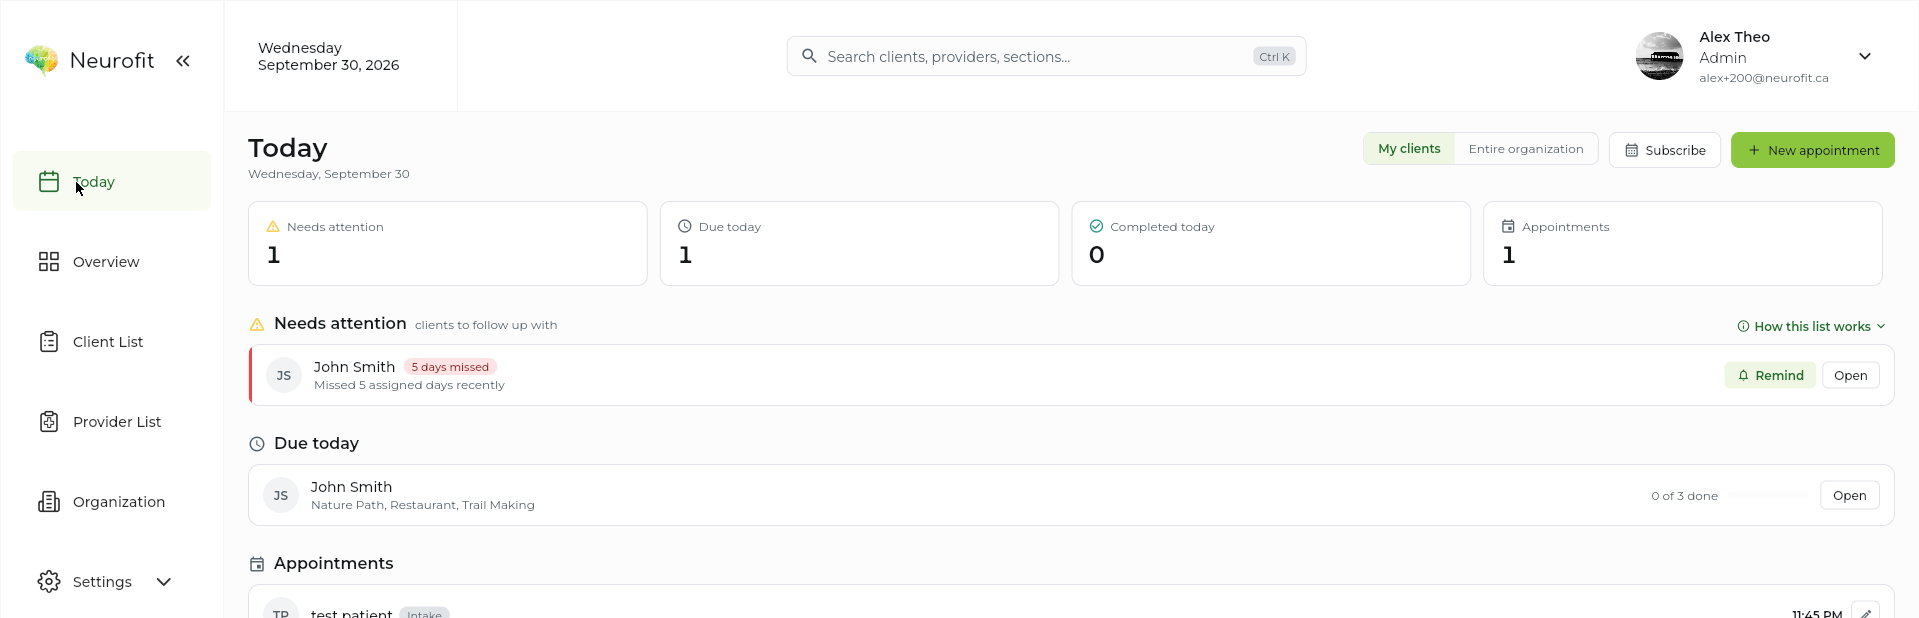1919x618 pixels.
Task: Click the alex+200@neurofit.ca email
Action: click(1763, 78)
